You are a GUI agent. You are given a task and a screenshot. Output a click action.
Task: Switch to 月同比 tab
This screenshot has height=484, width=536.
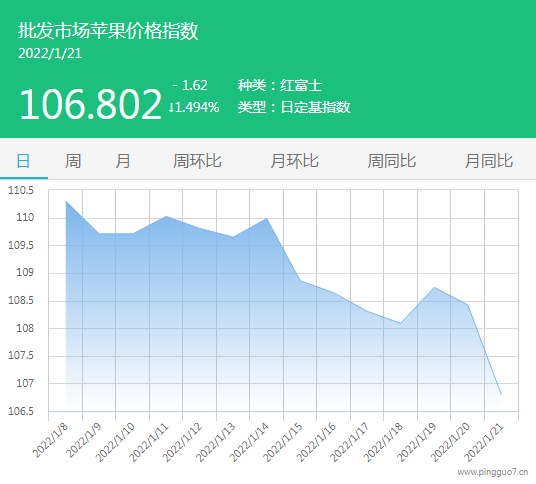coord(488,161)
